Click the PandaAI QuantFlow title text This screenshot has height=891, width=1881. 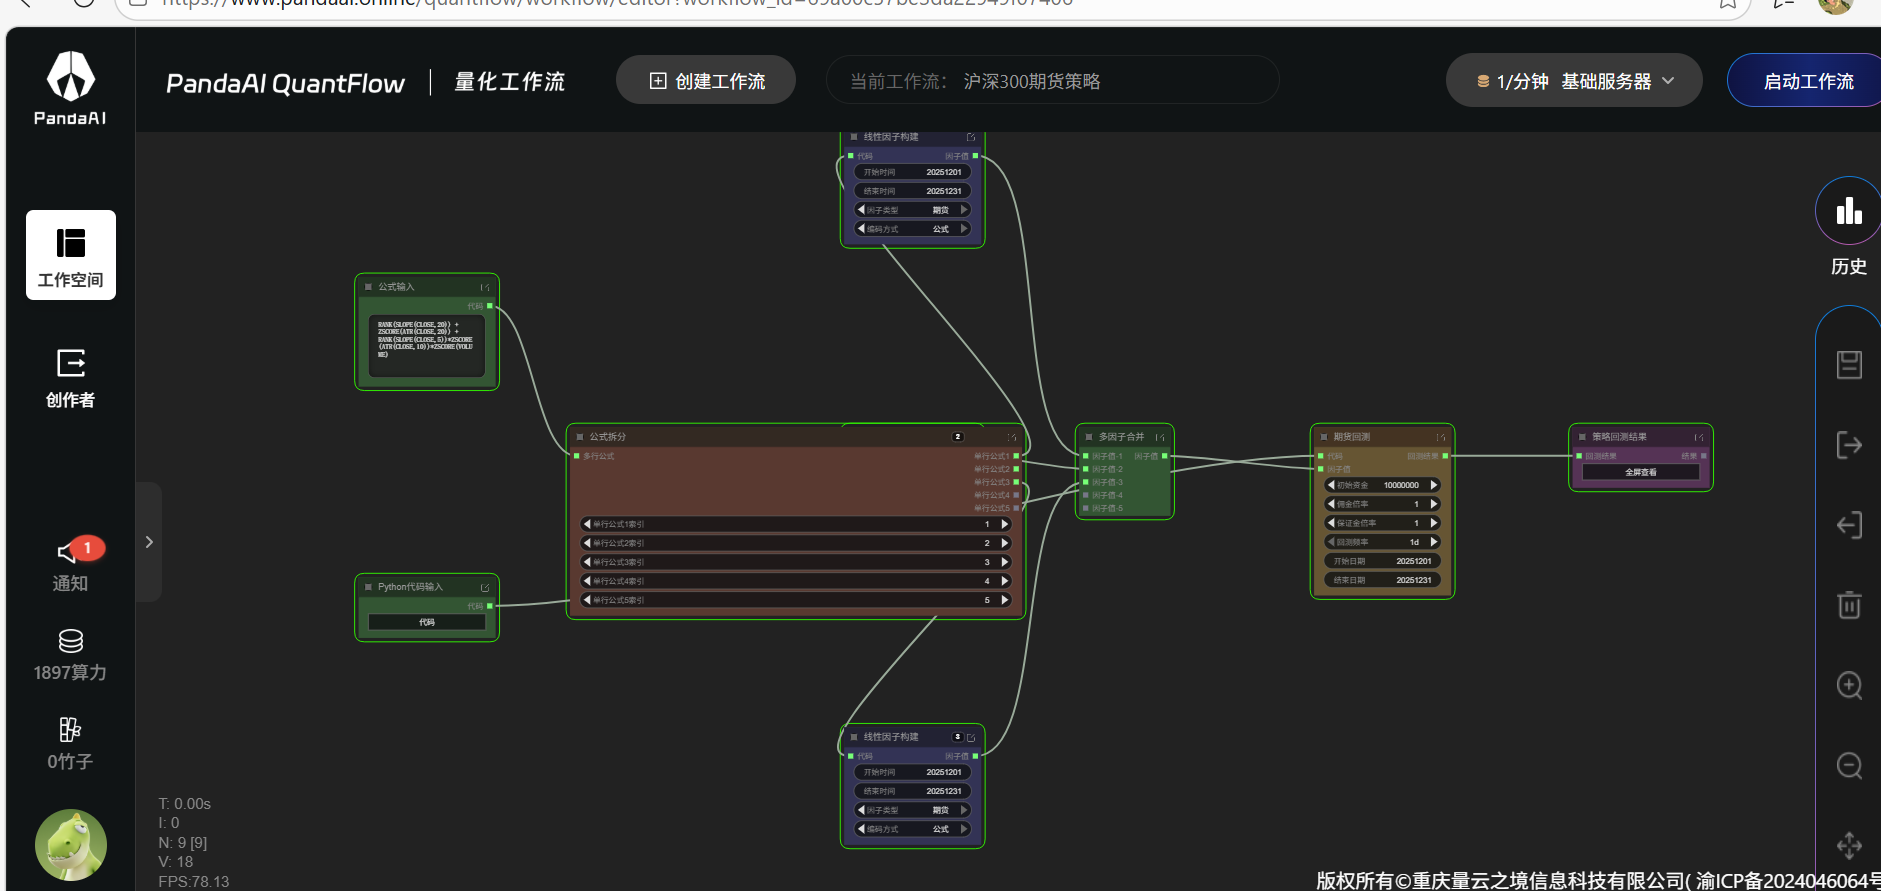point(285,83)
